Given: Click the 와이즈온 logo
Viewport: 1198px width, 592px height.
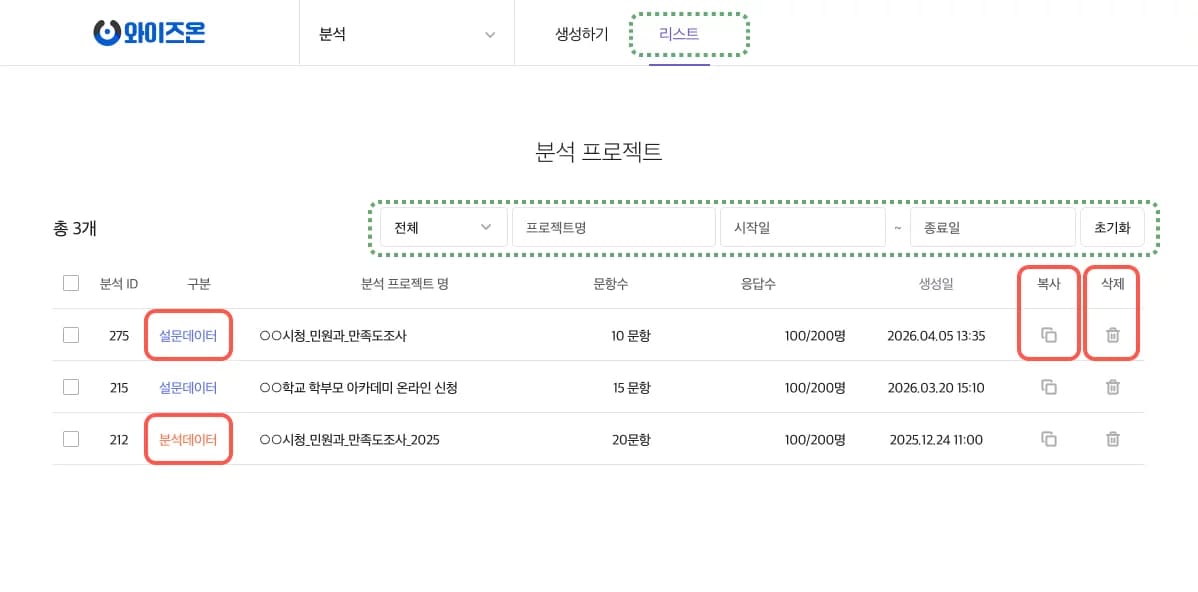Looking at the screenshot, I should coord(149,33).
